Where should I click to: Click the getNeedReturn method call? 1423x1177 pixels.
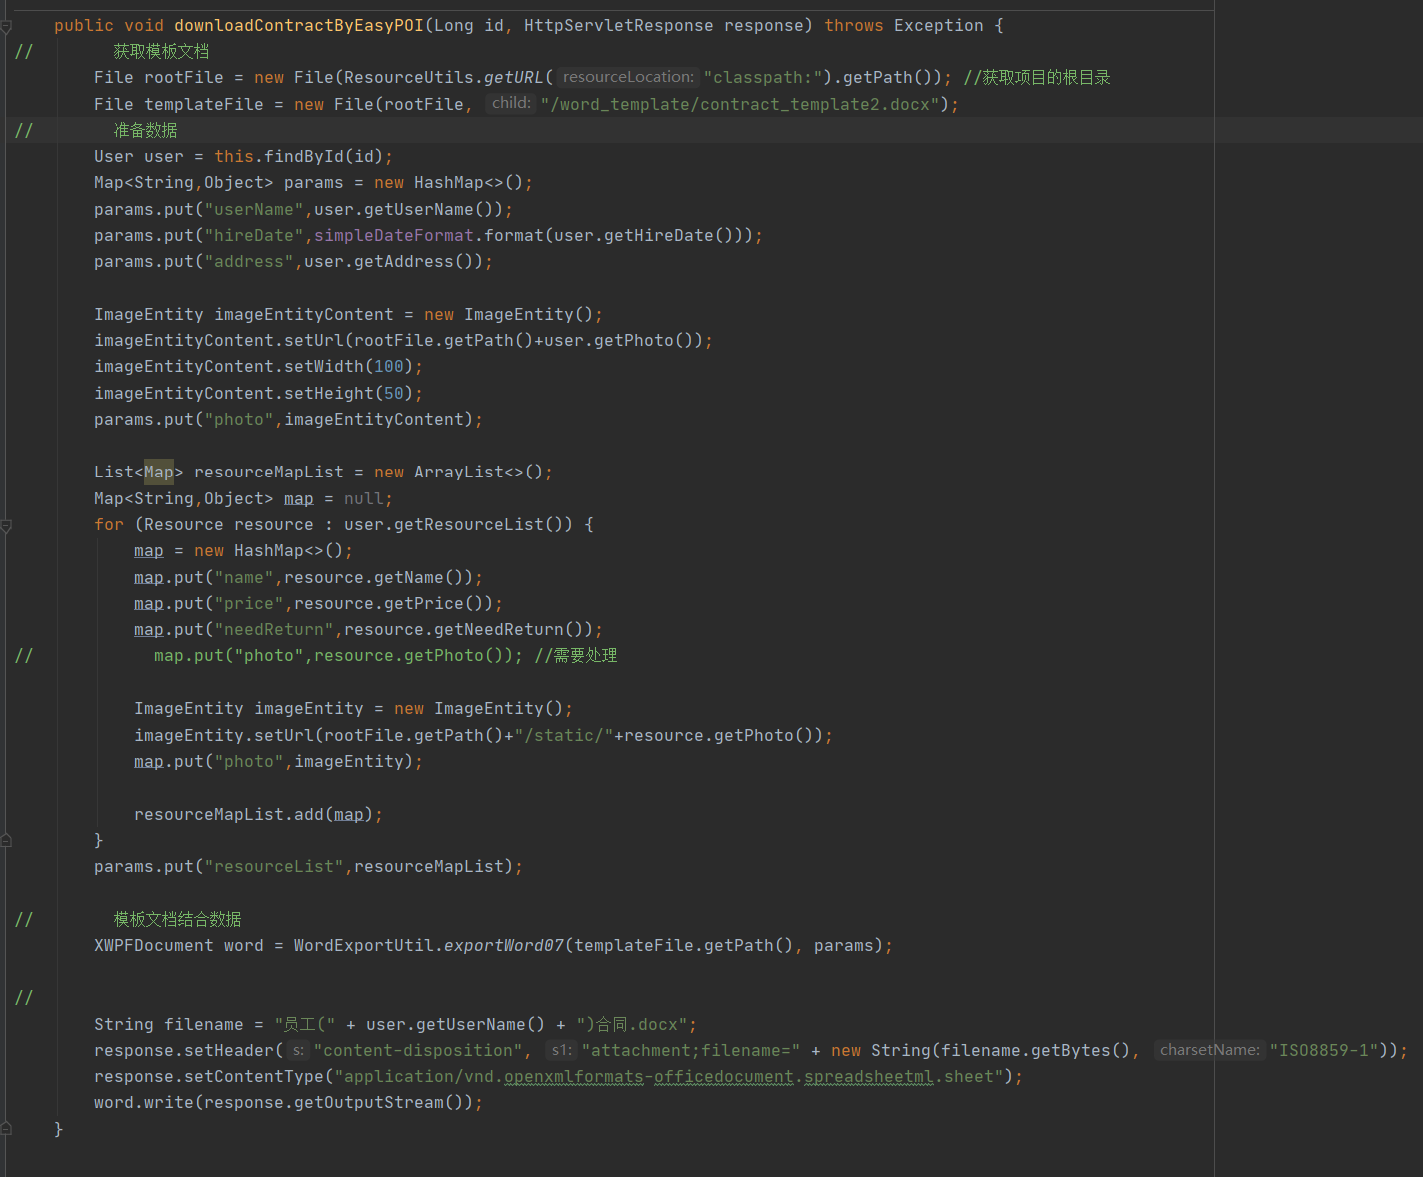pyautogui.click(x=499, y=630)
